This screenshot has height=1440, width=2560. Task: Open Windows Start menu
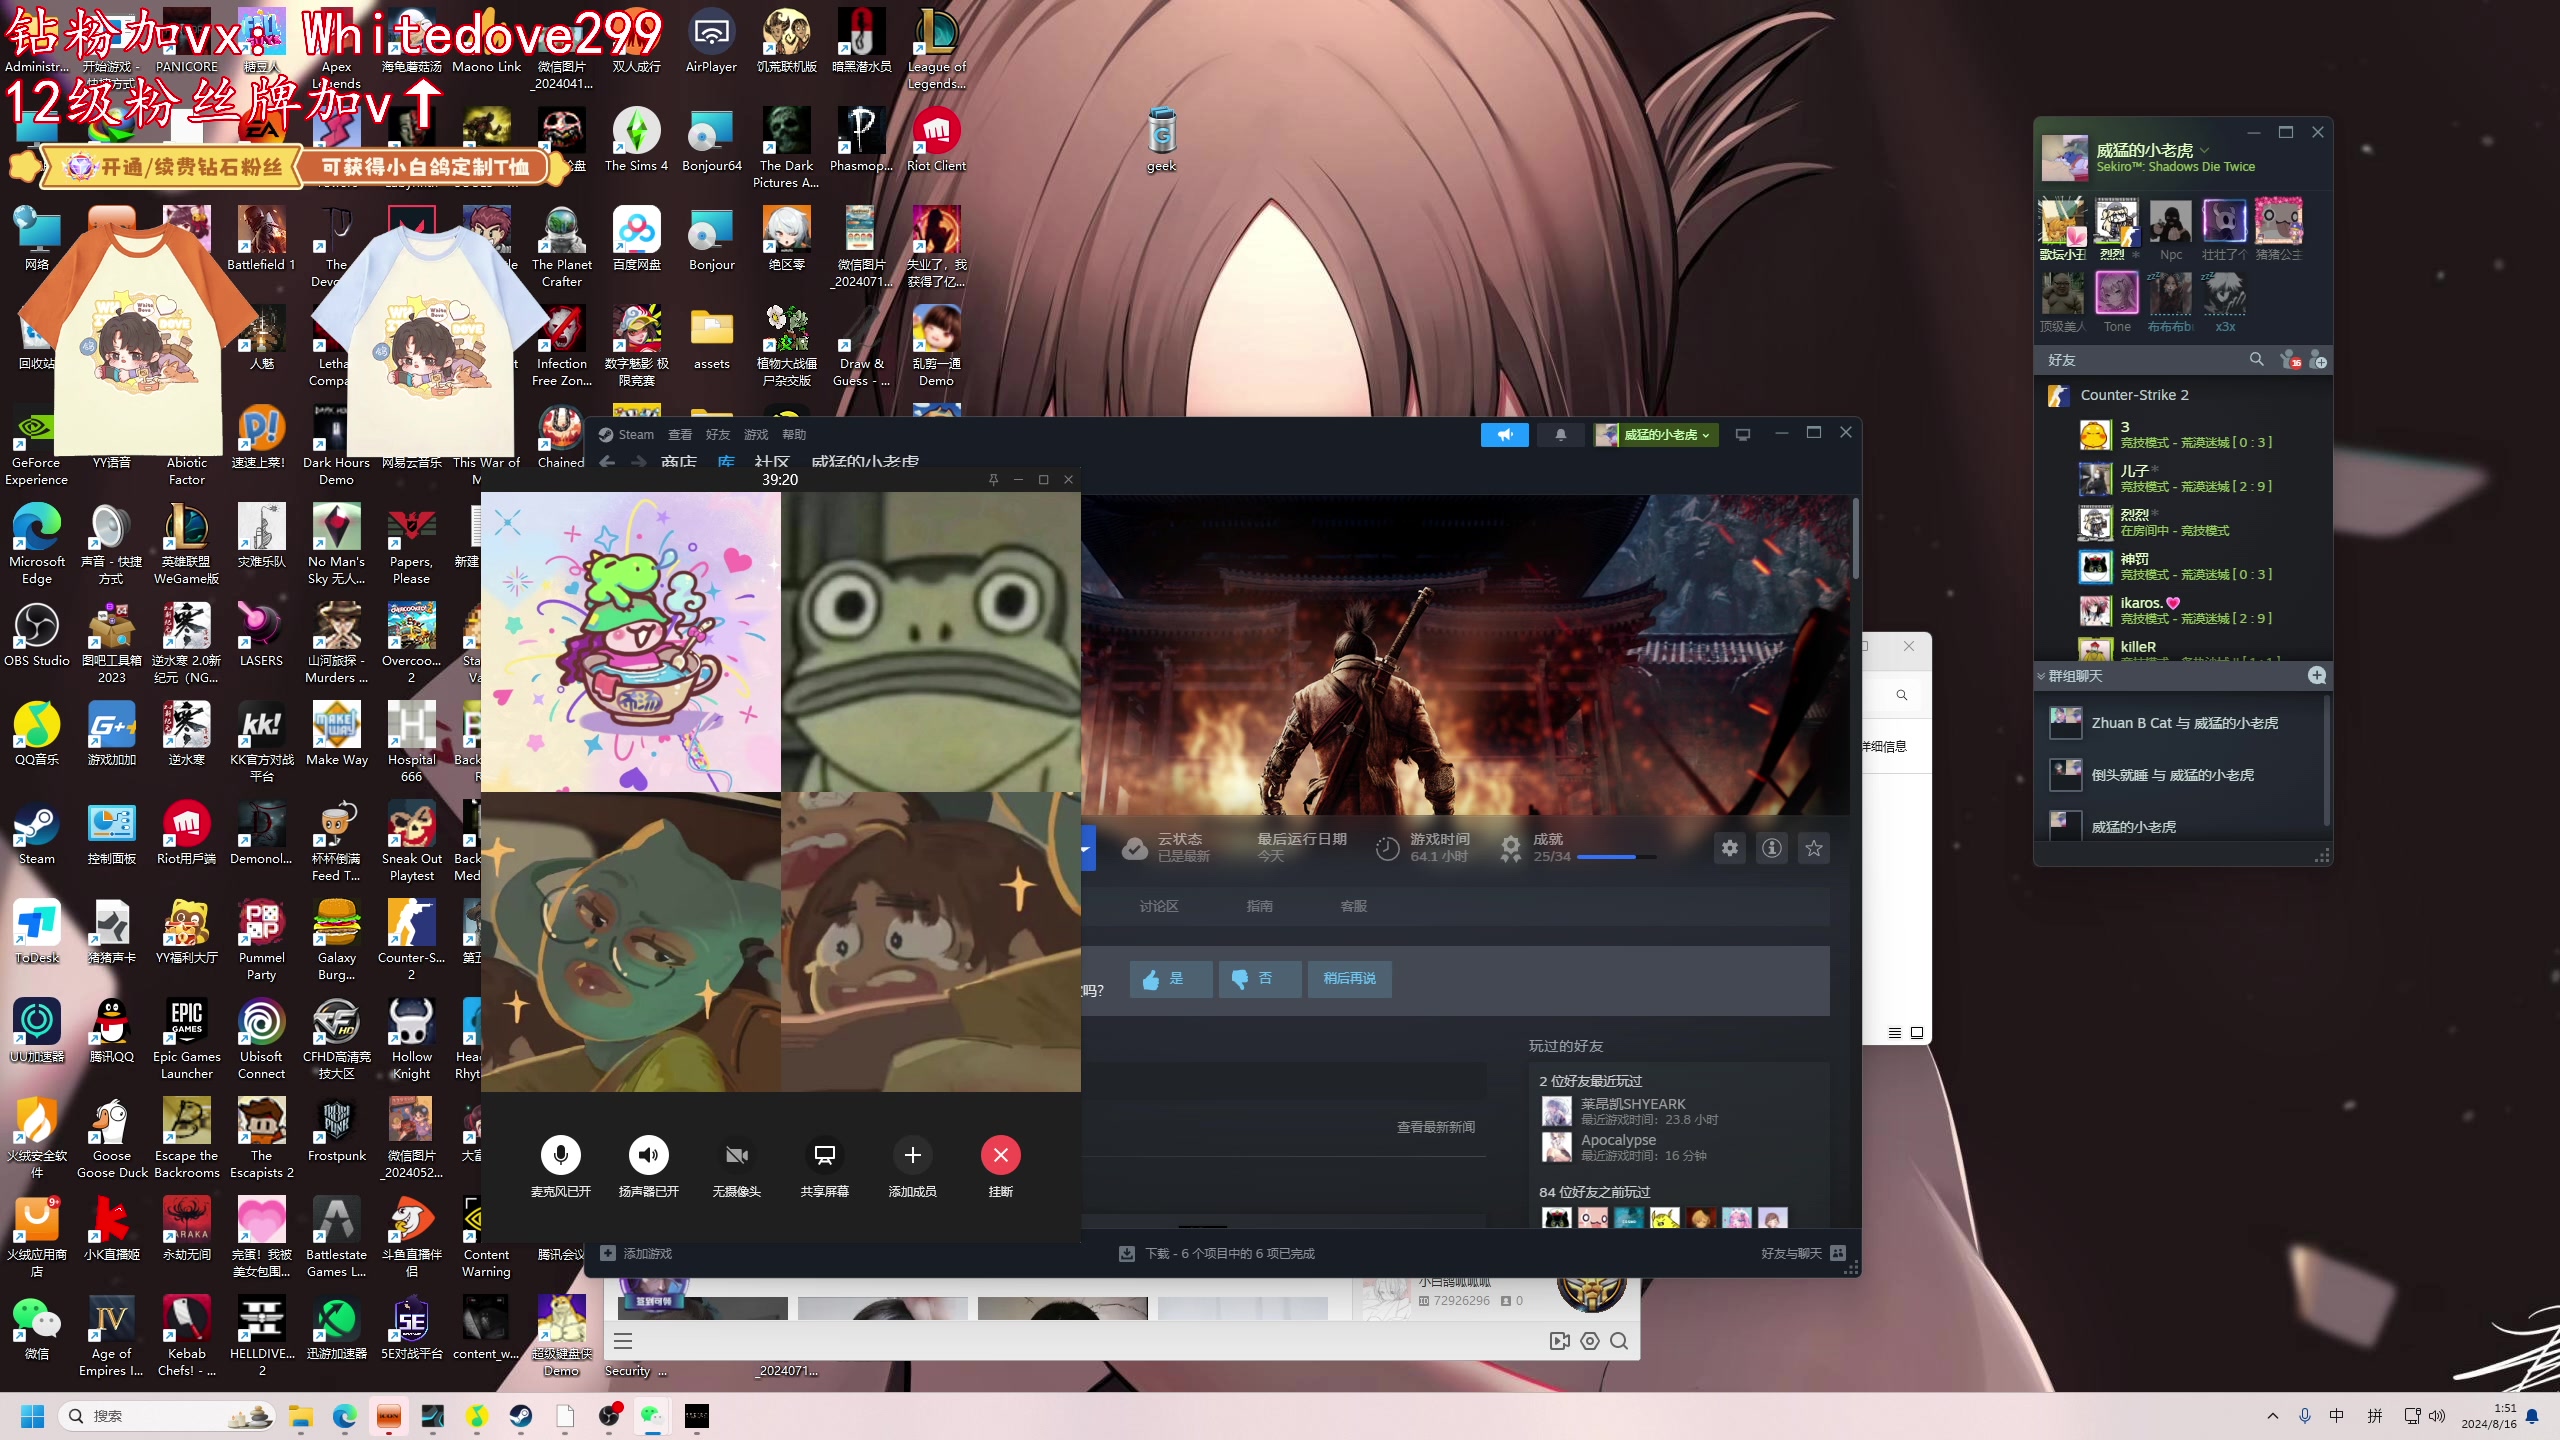[x=33, y=1416]
